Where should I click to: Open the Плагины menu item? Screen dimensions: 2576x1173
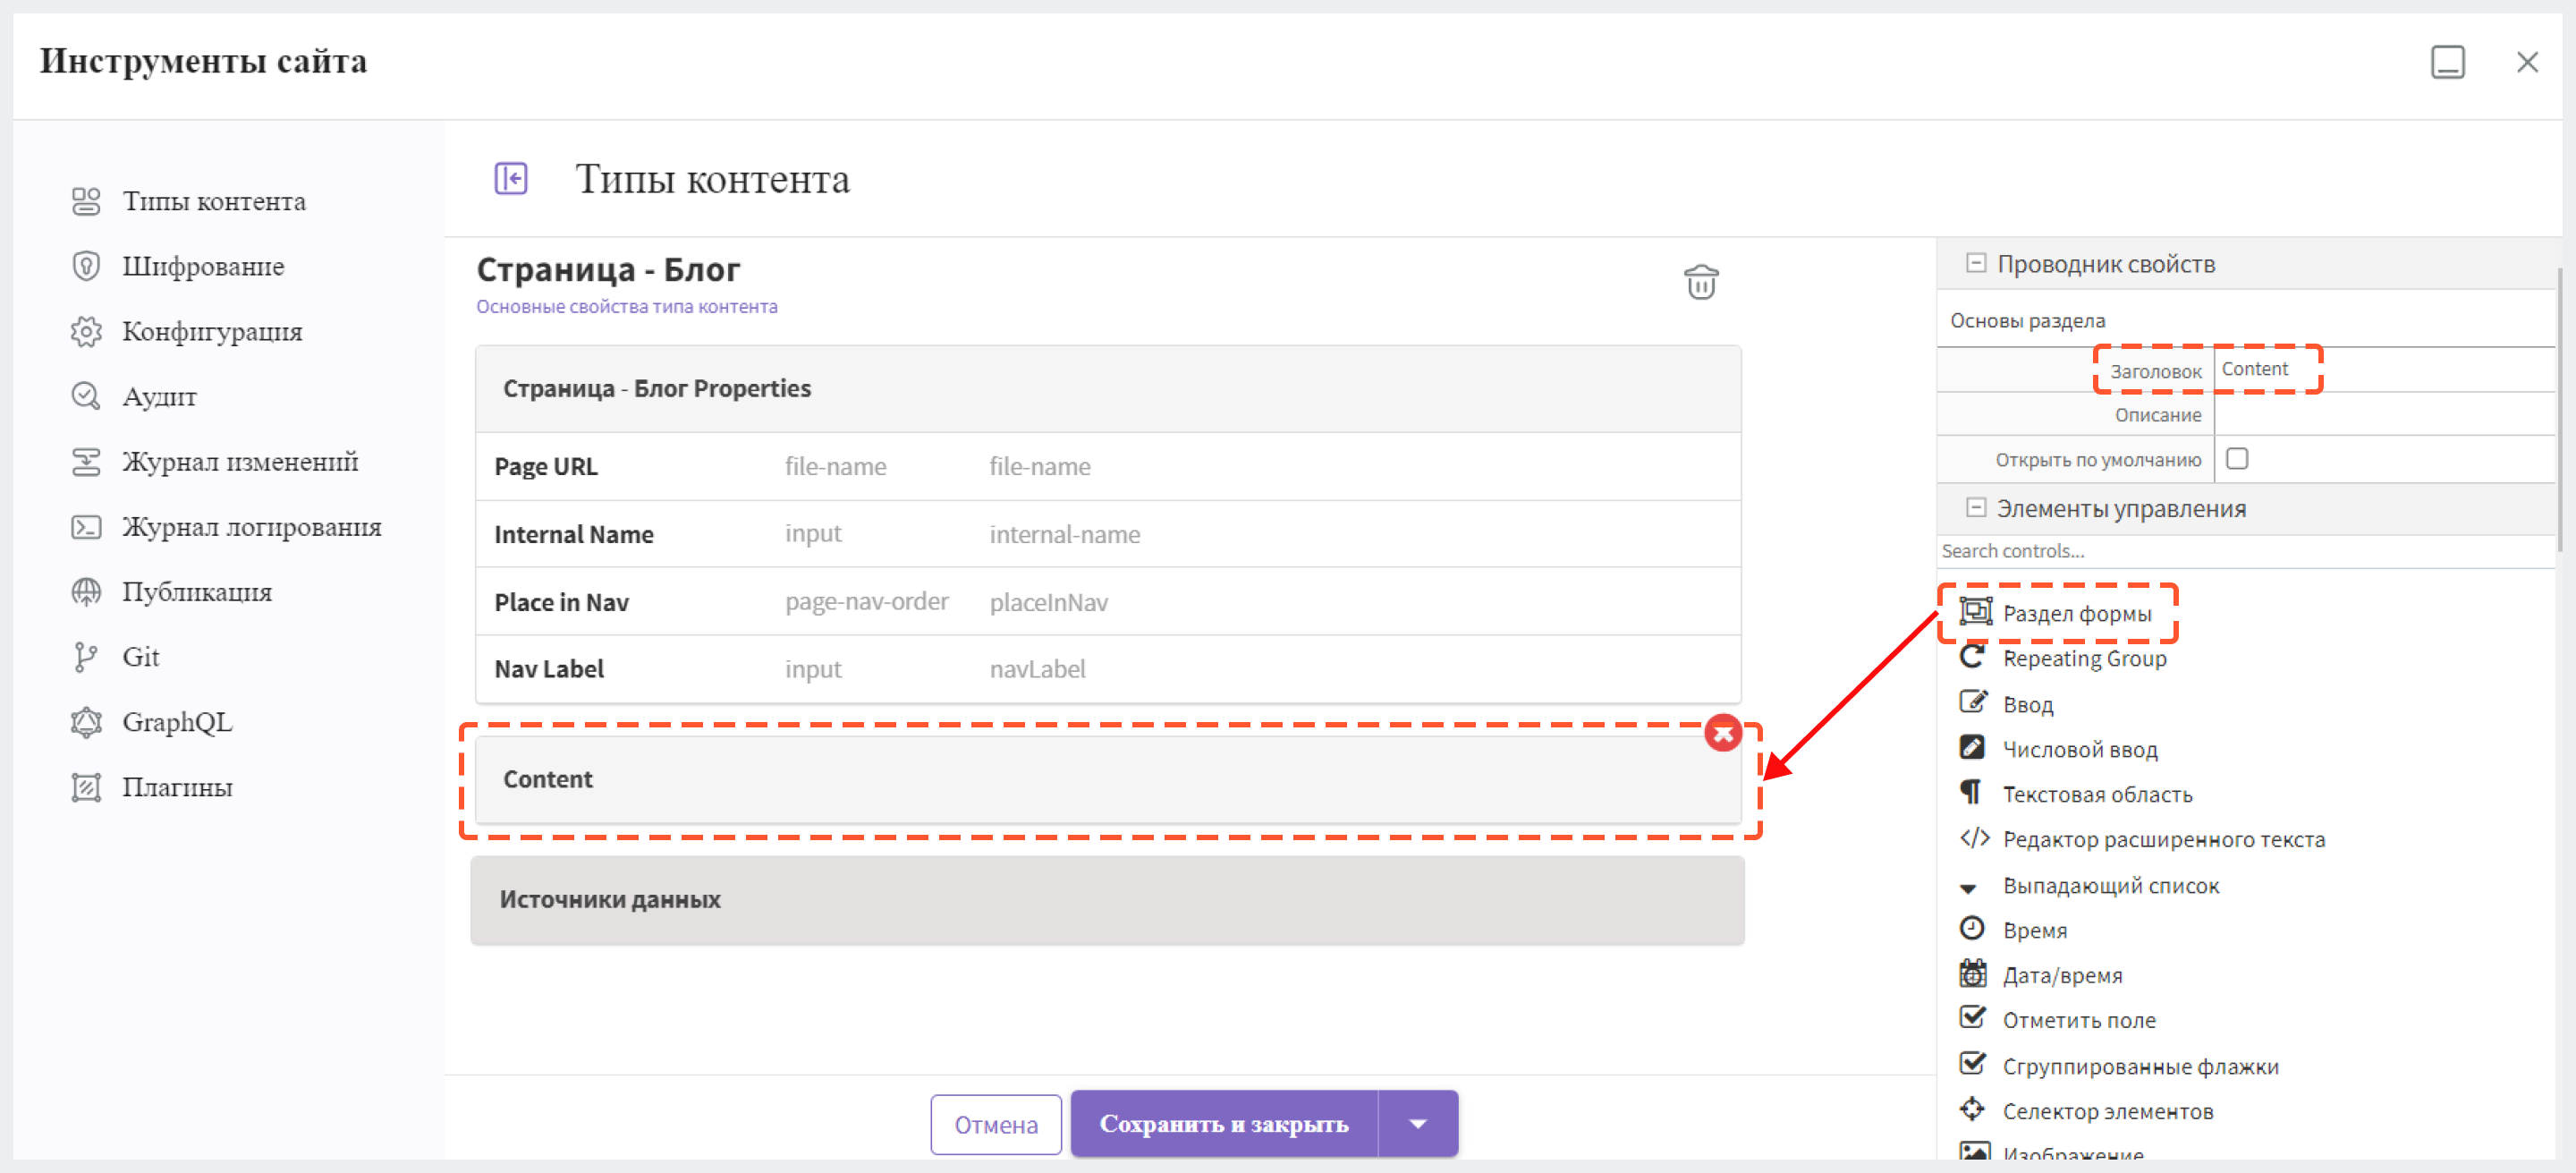click(x=177, y=788)
